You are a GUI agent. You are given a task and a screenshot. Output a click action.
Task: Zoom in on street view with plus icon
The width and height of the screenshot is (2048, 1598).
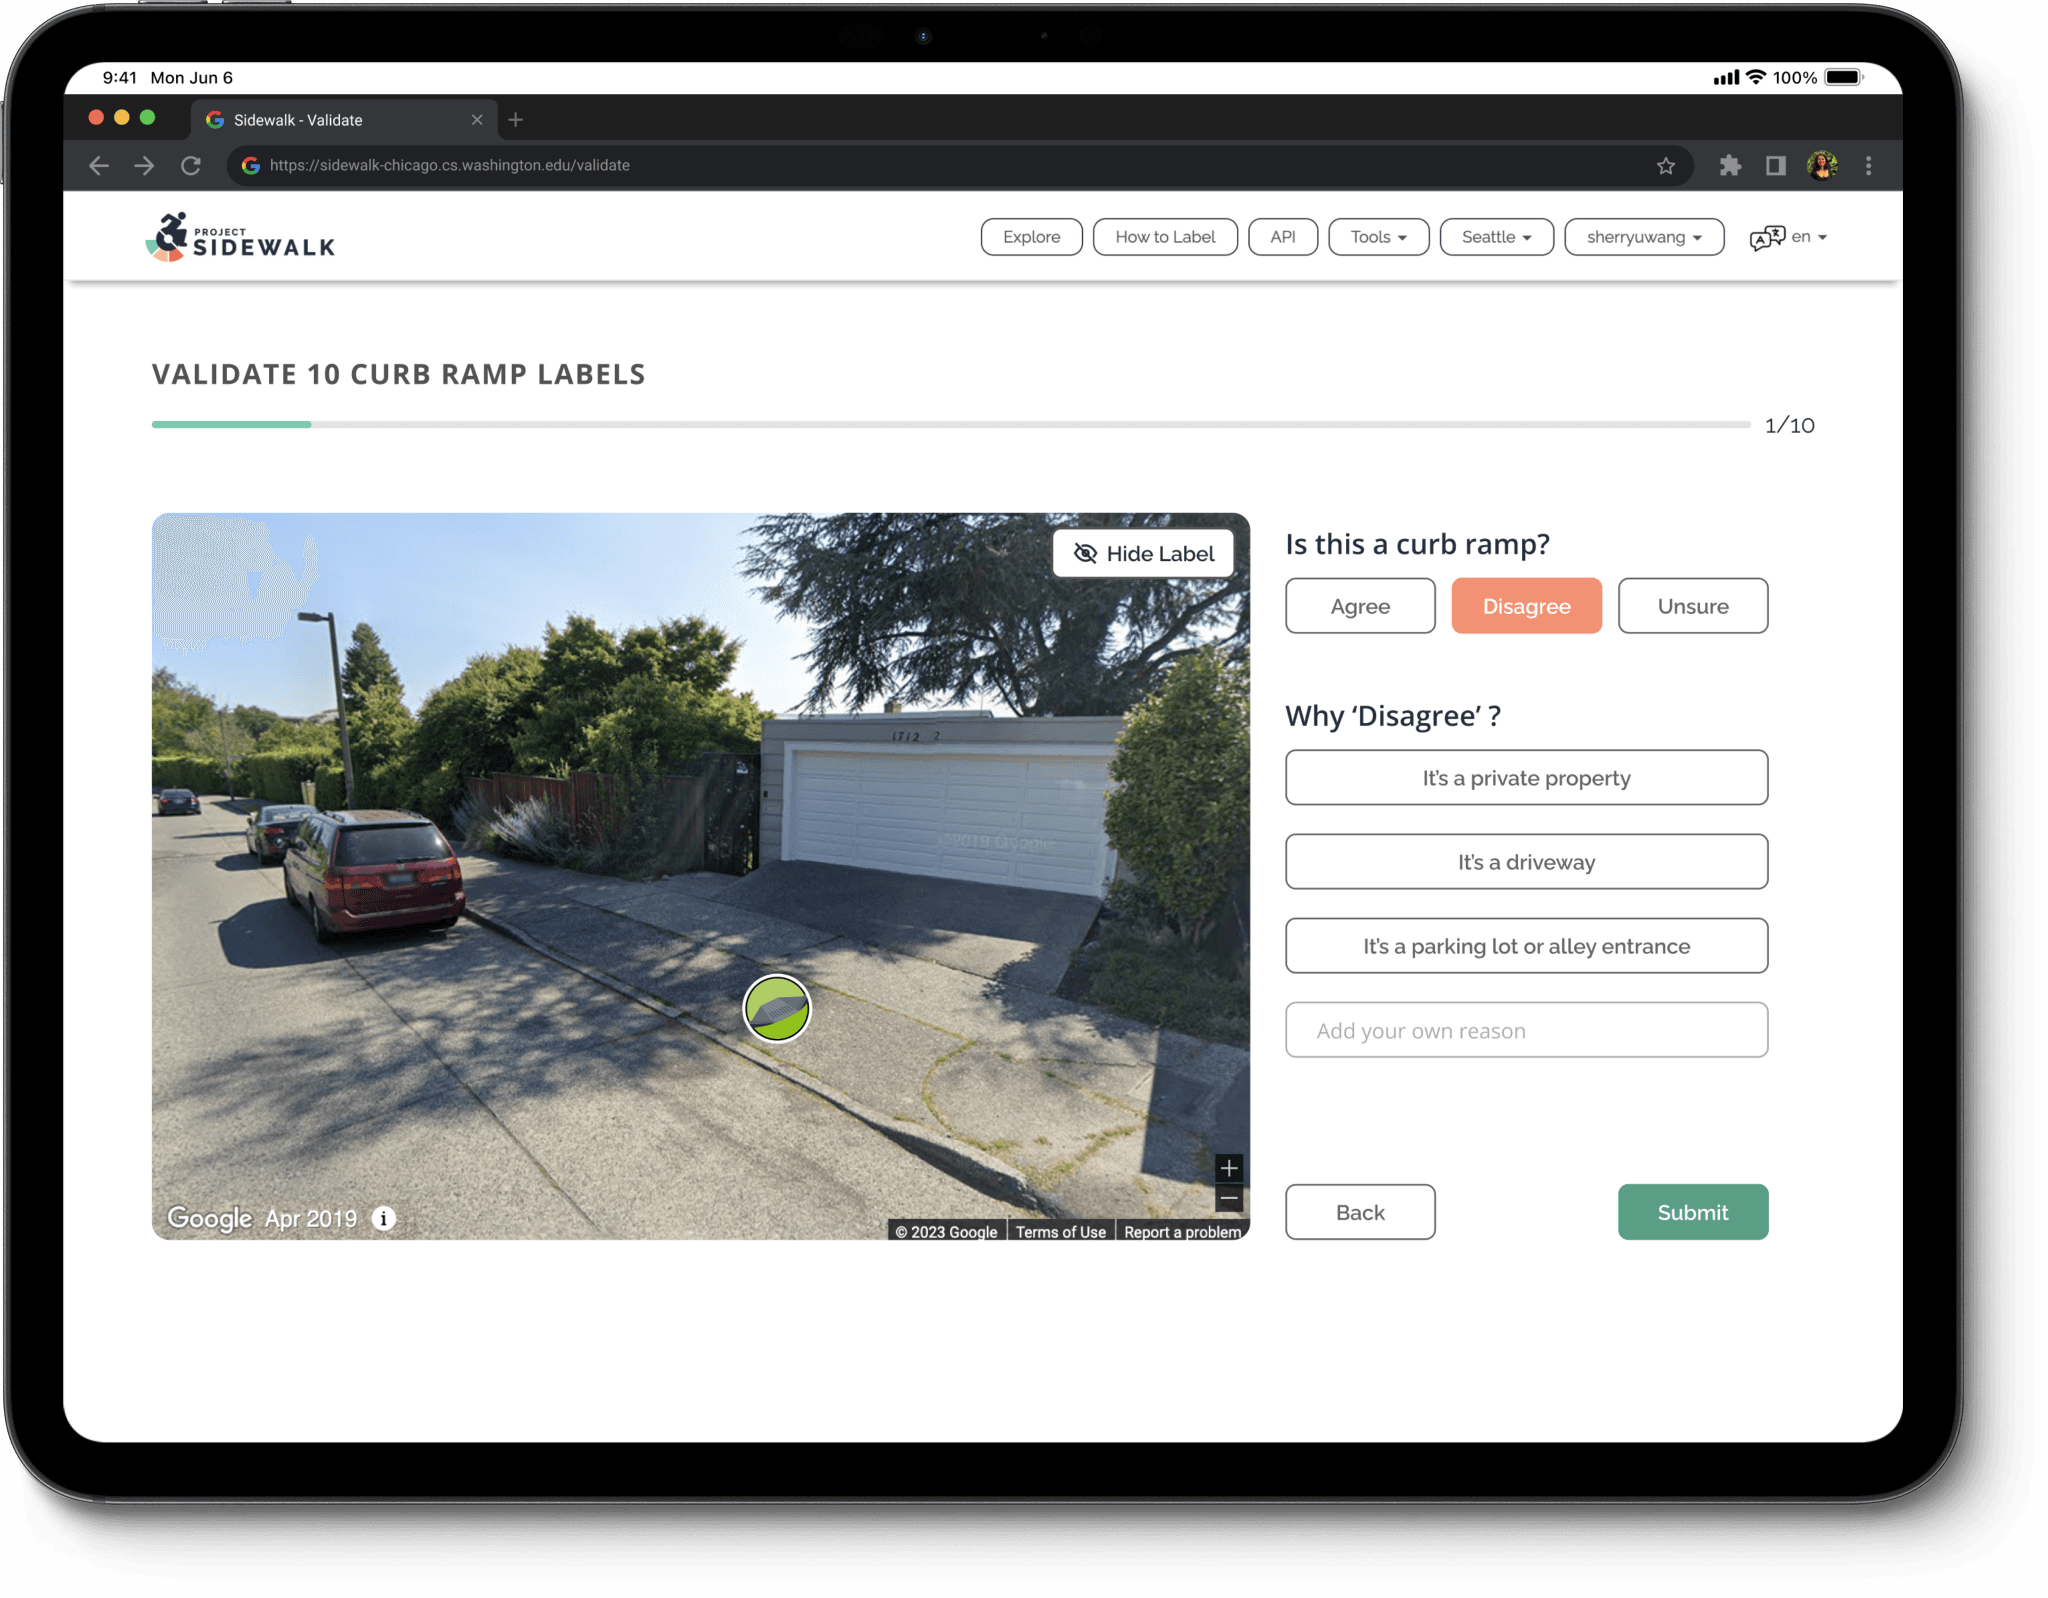point(1229,1168)
